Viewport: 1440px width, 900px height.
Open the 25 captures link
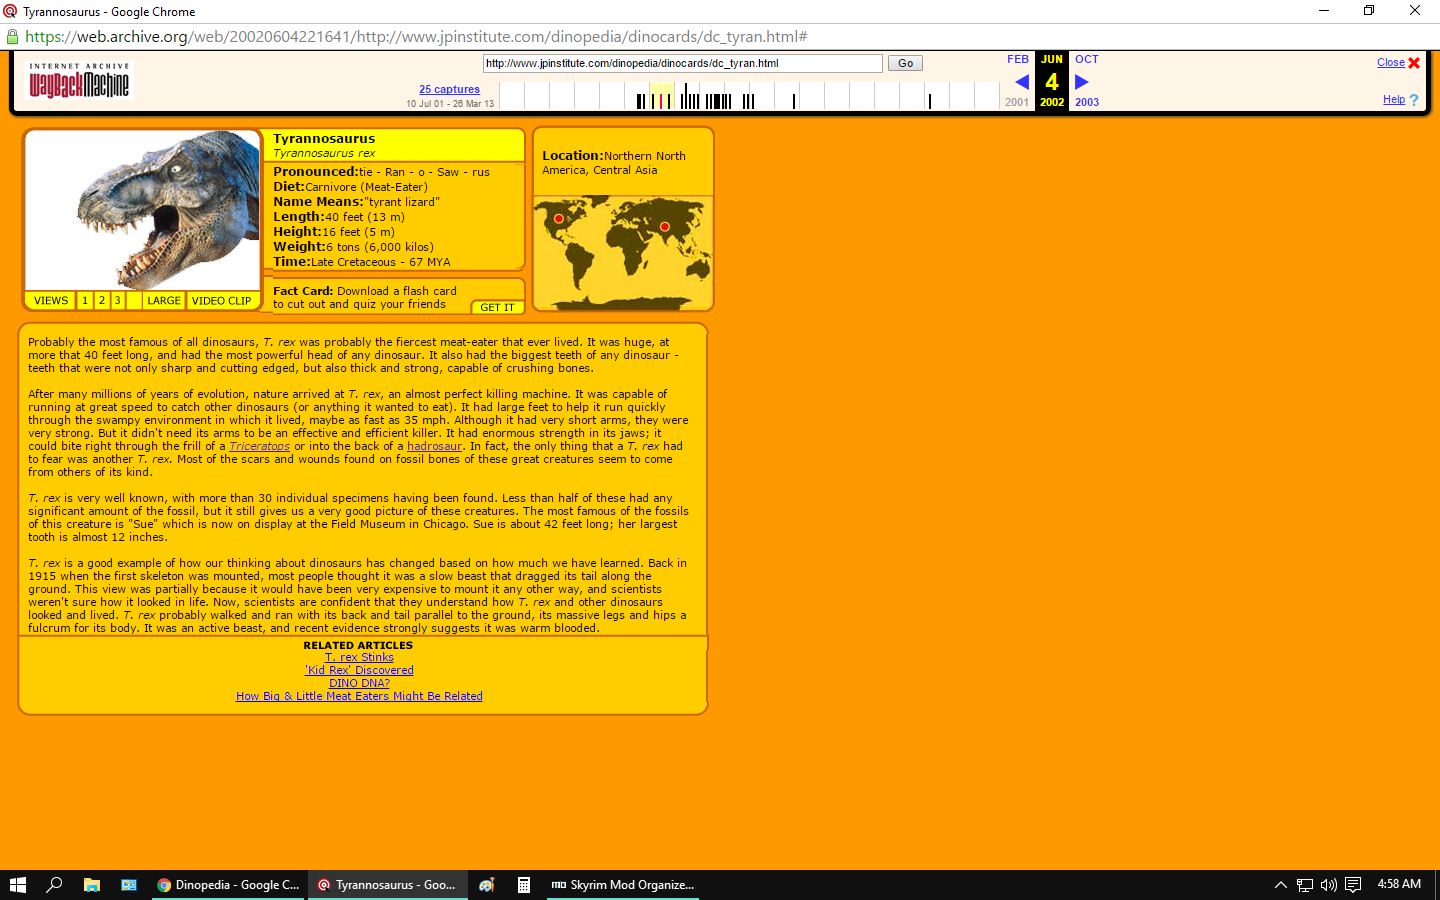(449, 89)
